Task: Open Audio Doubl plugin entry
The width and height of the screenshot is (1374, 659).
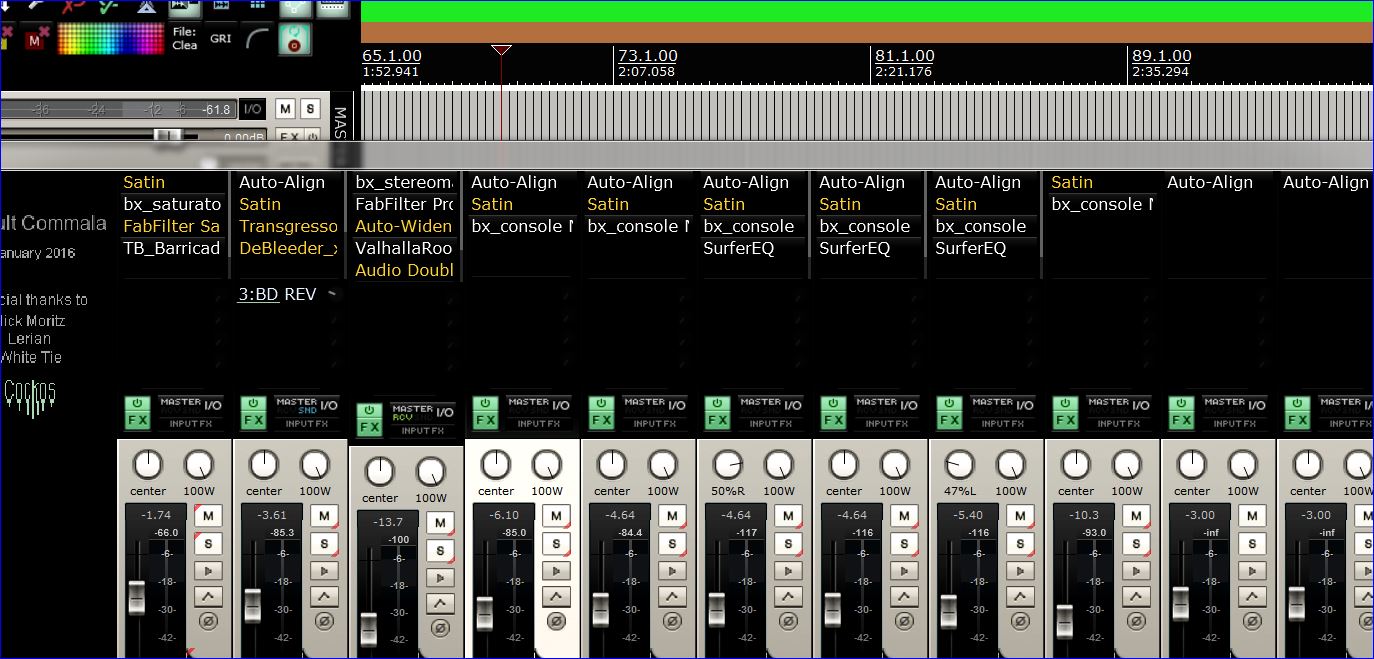Action: coord(404,270)
